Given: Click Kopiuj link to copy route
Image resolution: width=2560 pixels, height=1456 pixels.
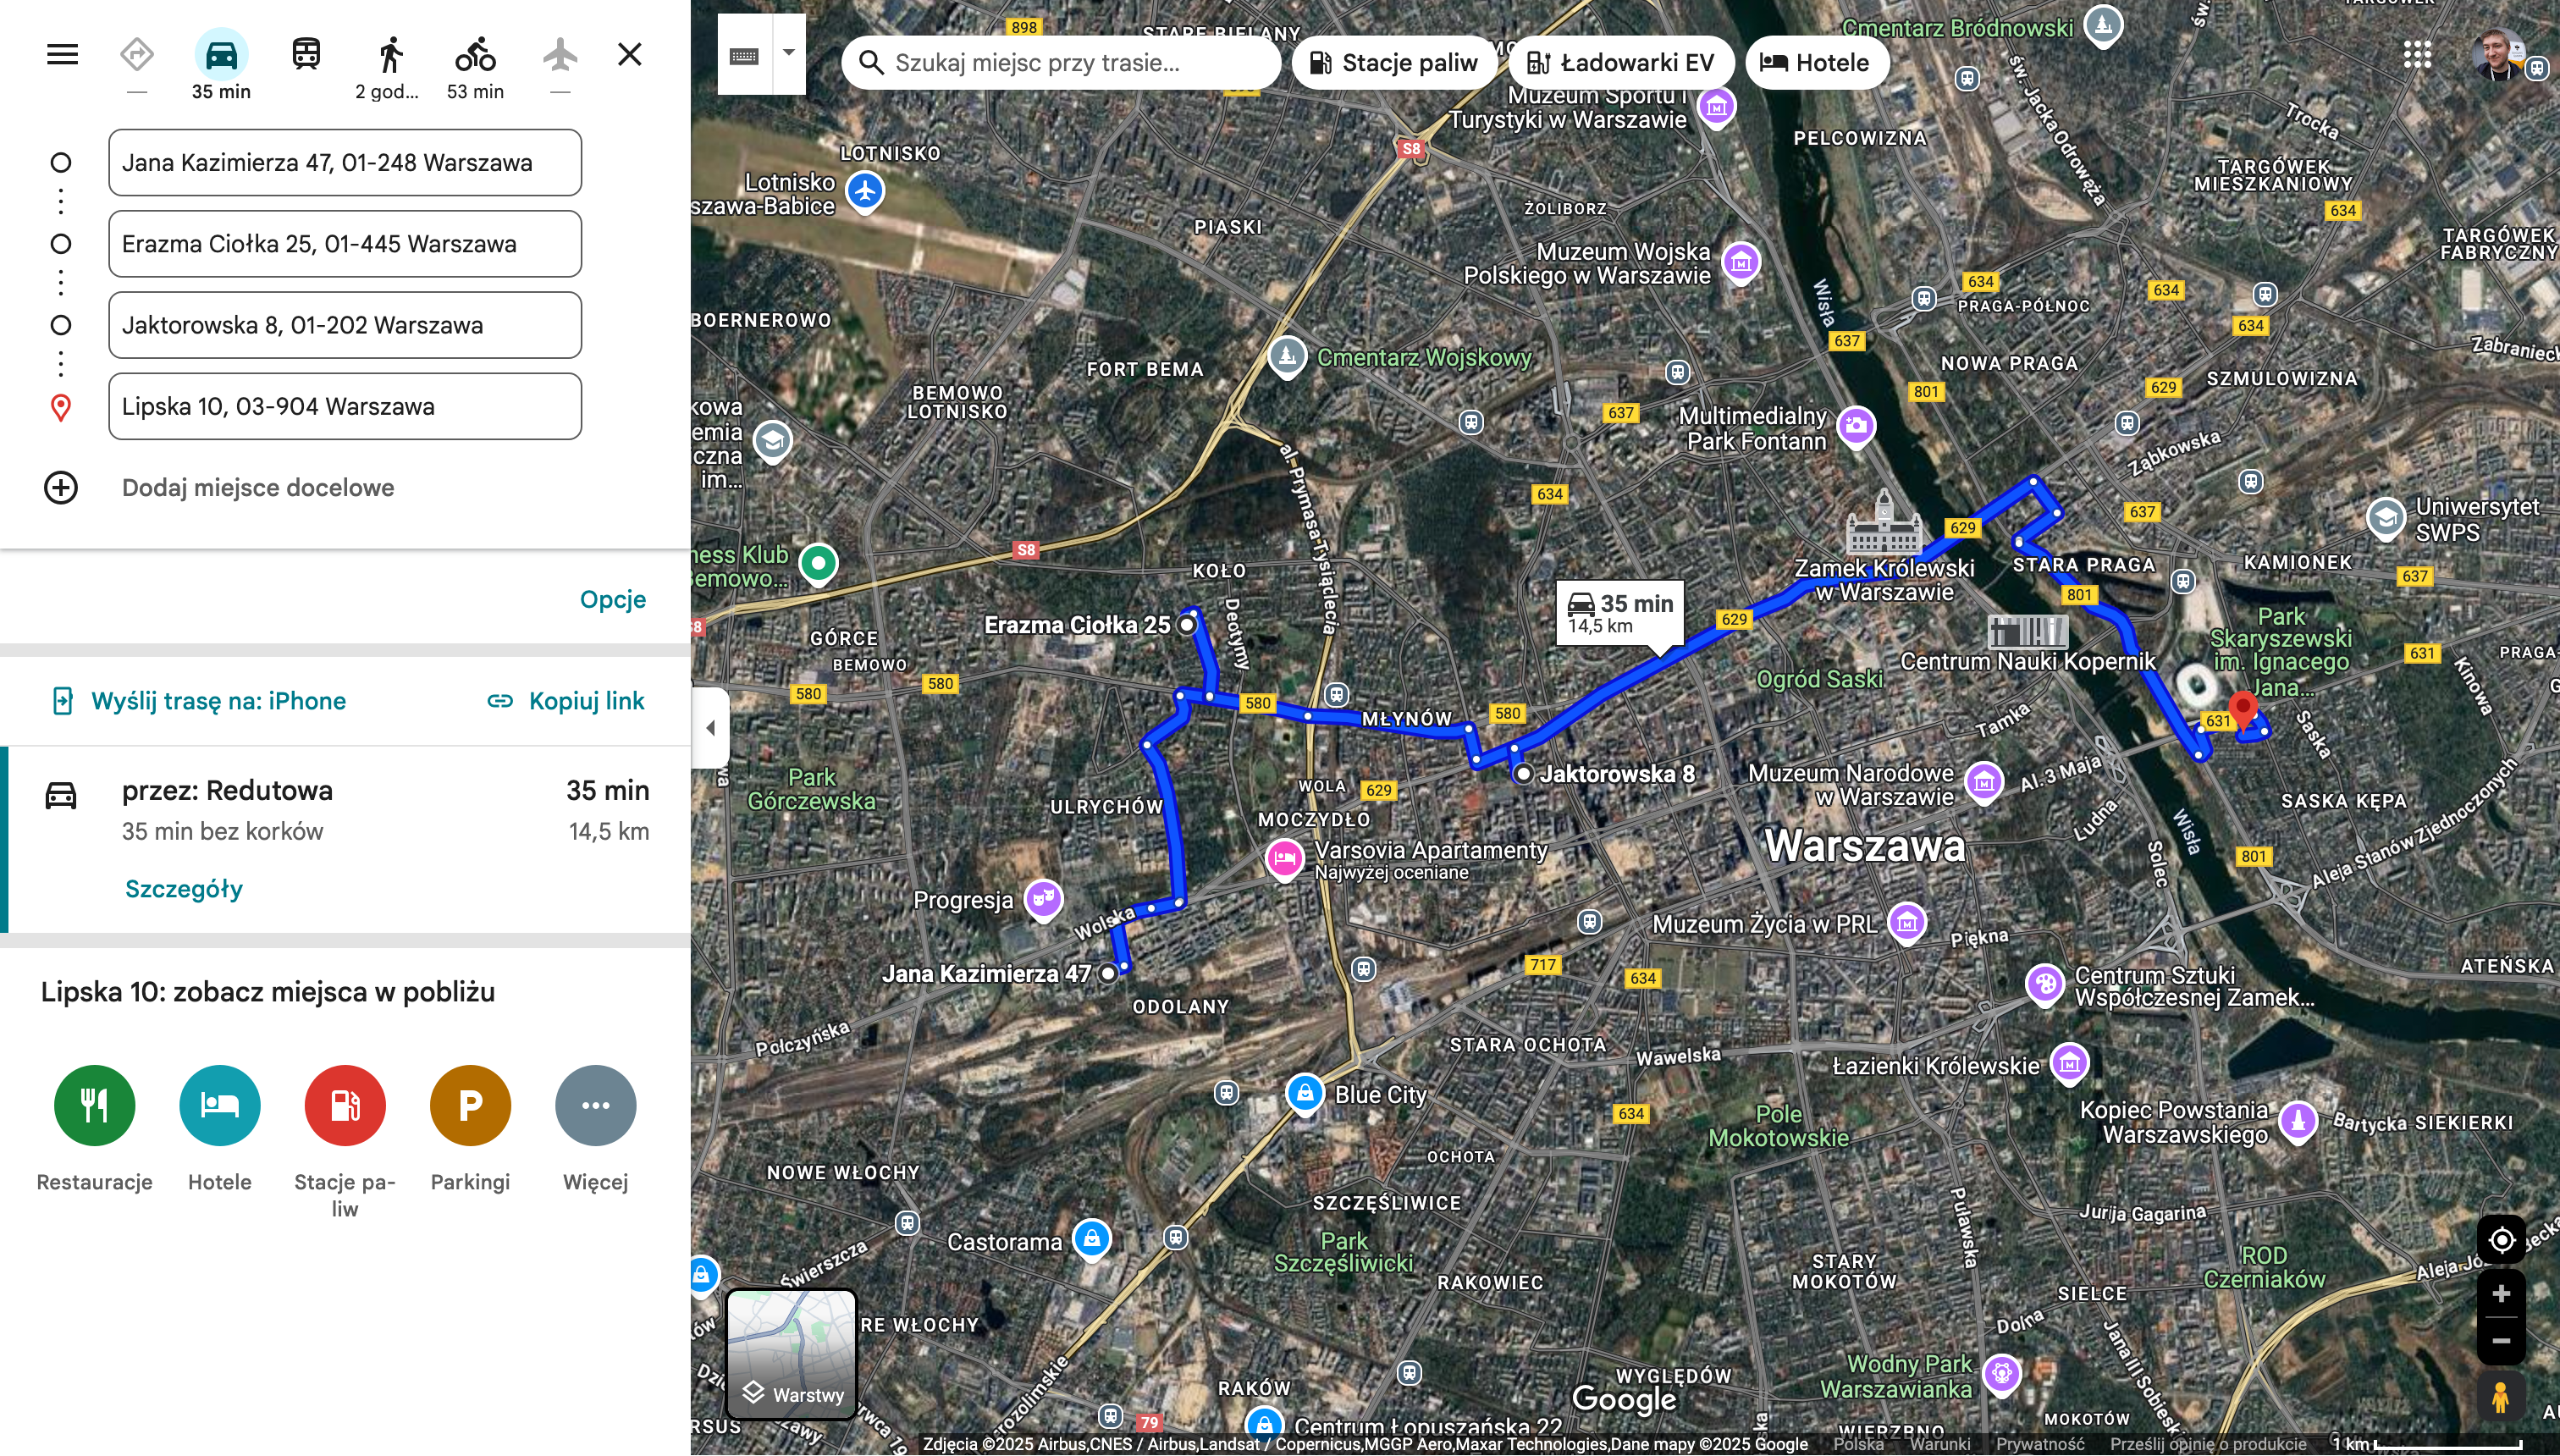Looking at the screenshot, I should coord(566,701).
